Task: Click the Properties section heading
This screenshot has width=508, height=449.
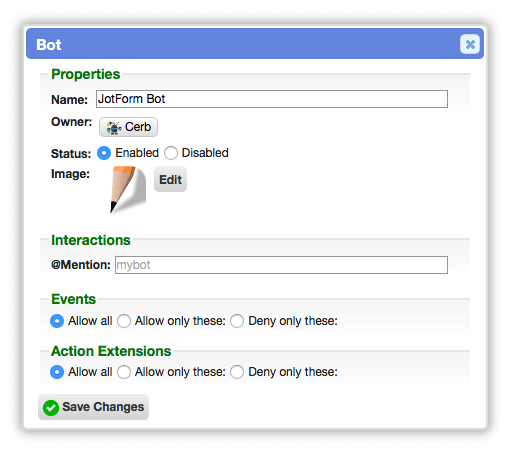Action: point(86,74)
